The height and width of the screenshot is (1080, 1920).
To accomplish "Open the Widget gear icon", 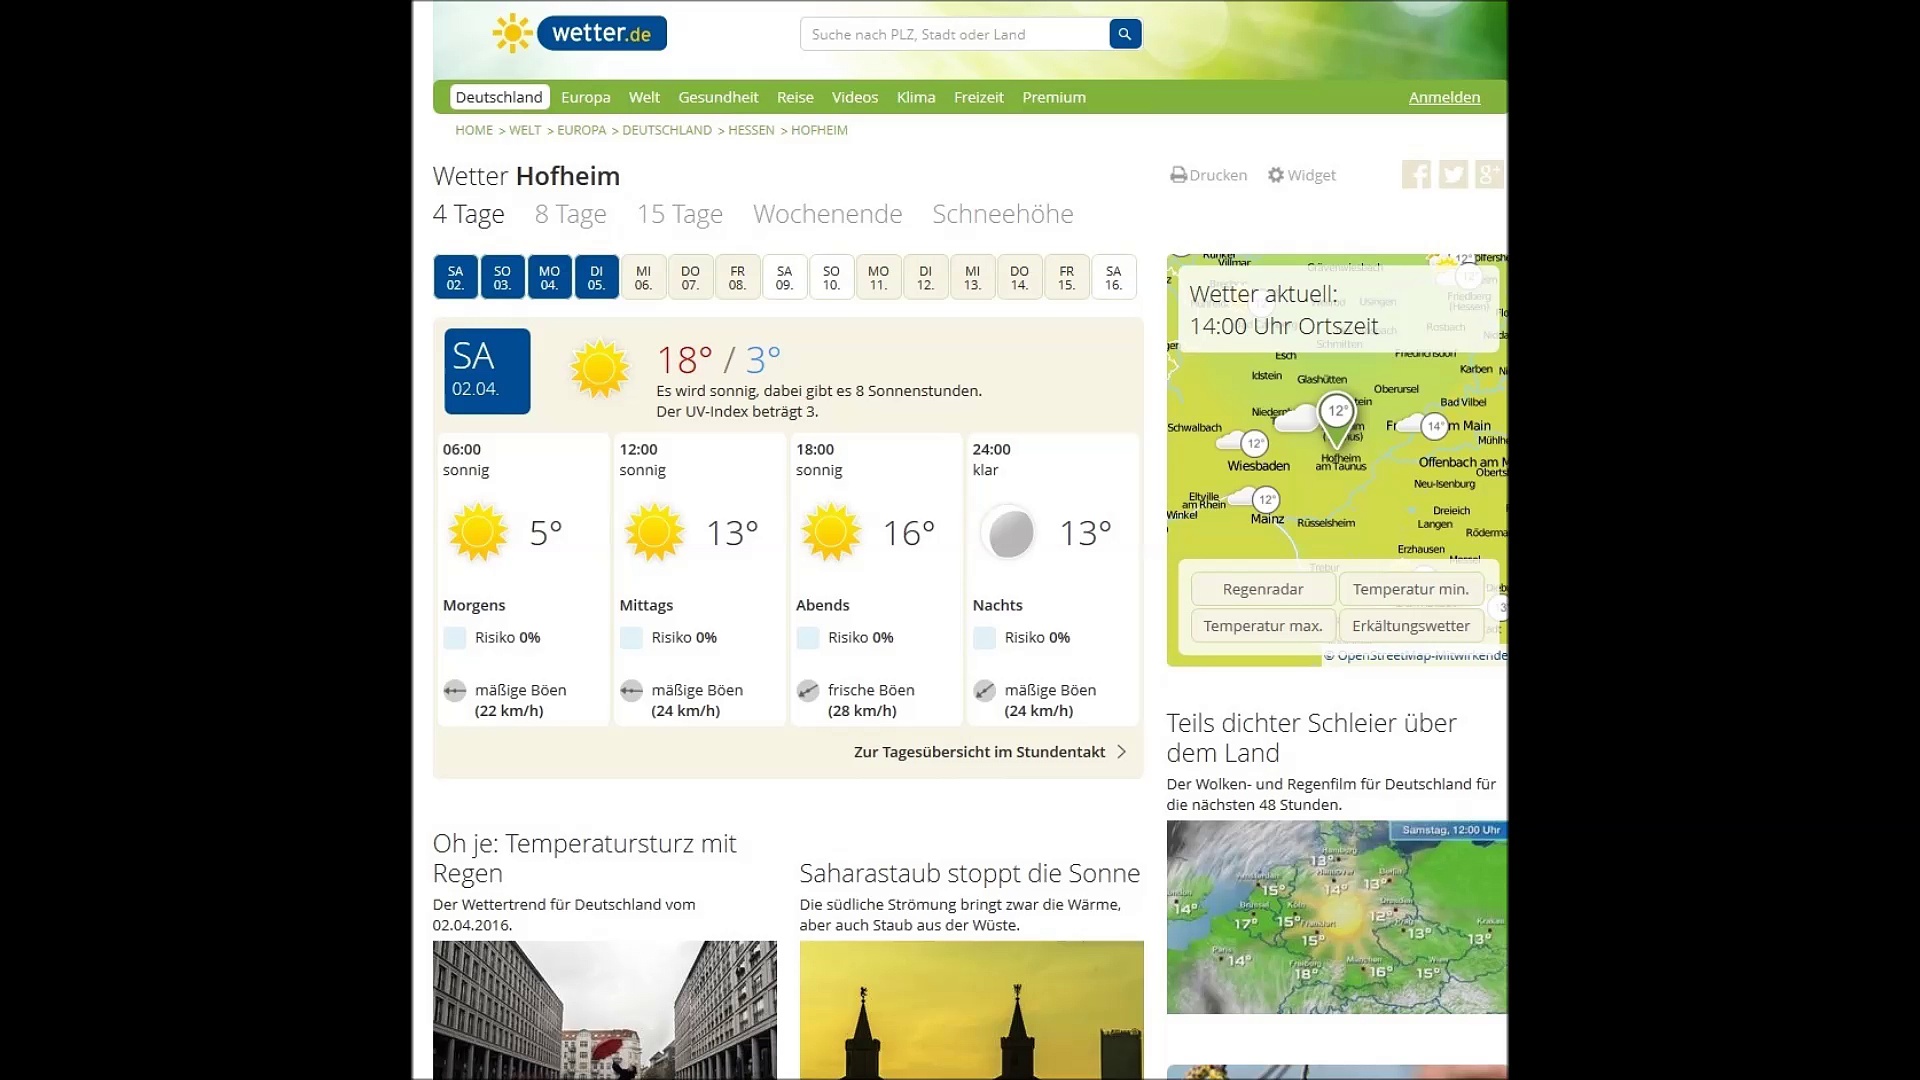I will (1275, 175).
